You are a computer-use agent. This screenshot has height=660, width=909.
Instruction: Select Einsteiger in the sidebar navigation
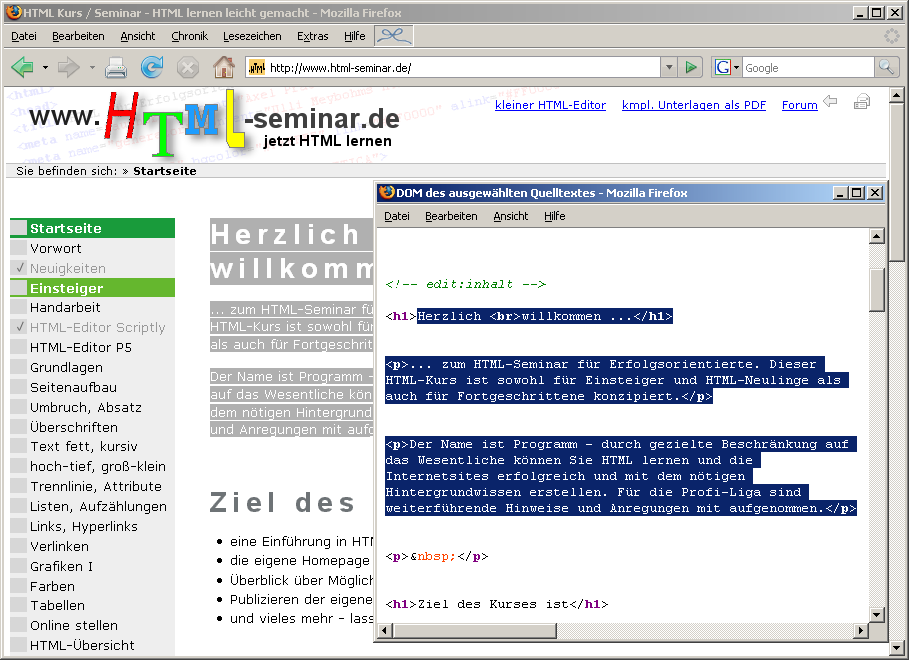[x=93, y=288]
